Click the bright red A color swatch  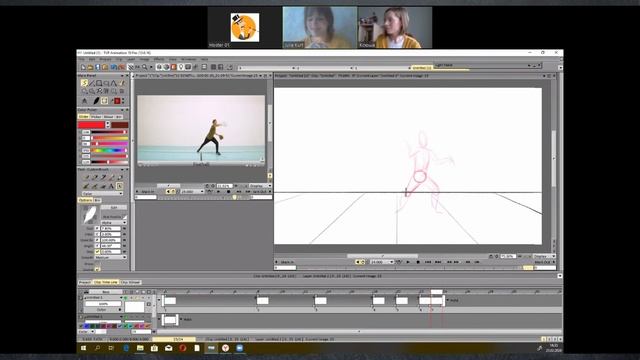[91, 125]
